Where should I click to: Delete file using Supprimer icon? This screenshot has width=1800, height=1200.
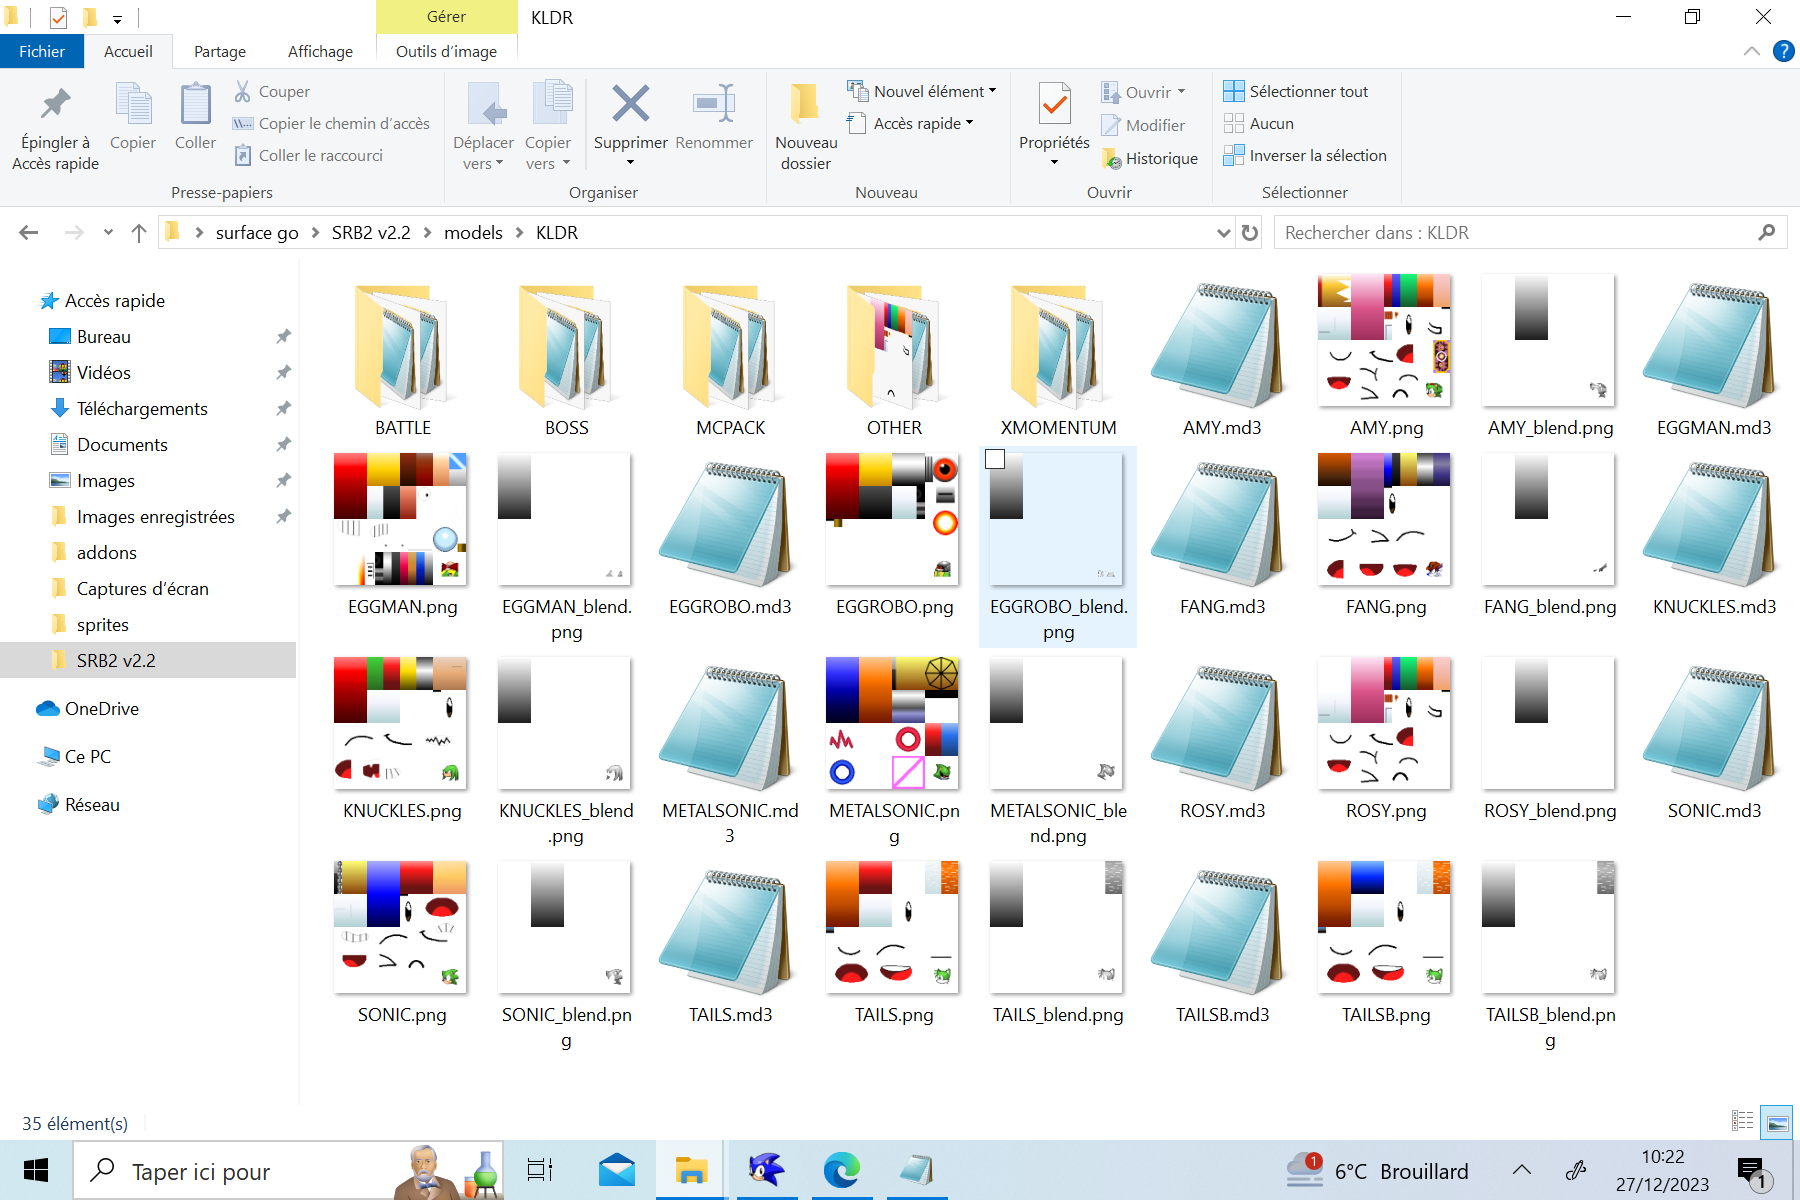(x=630, y=104)
